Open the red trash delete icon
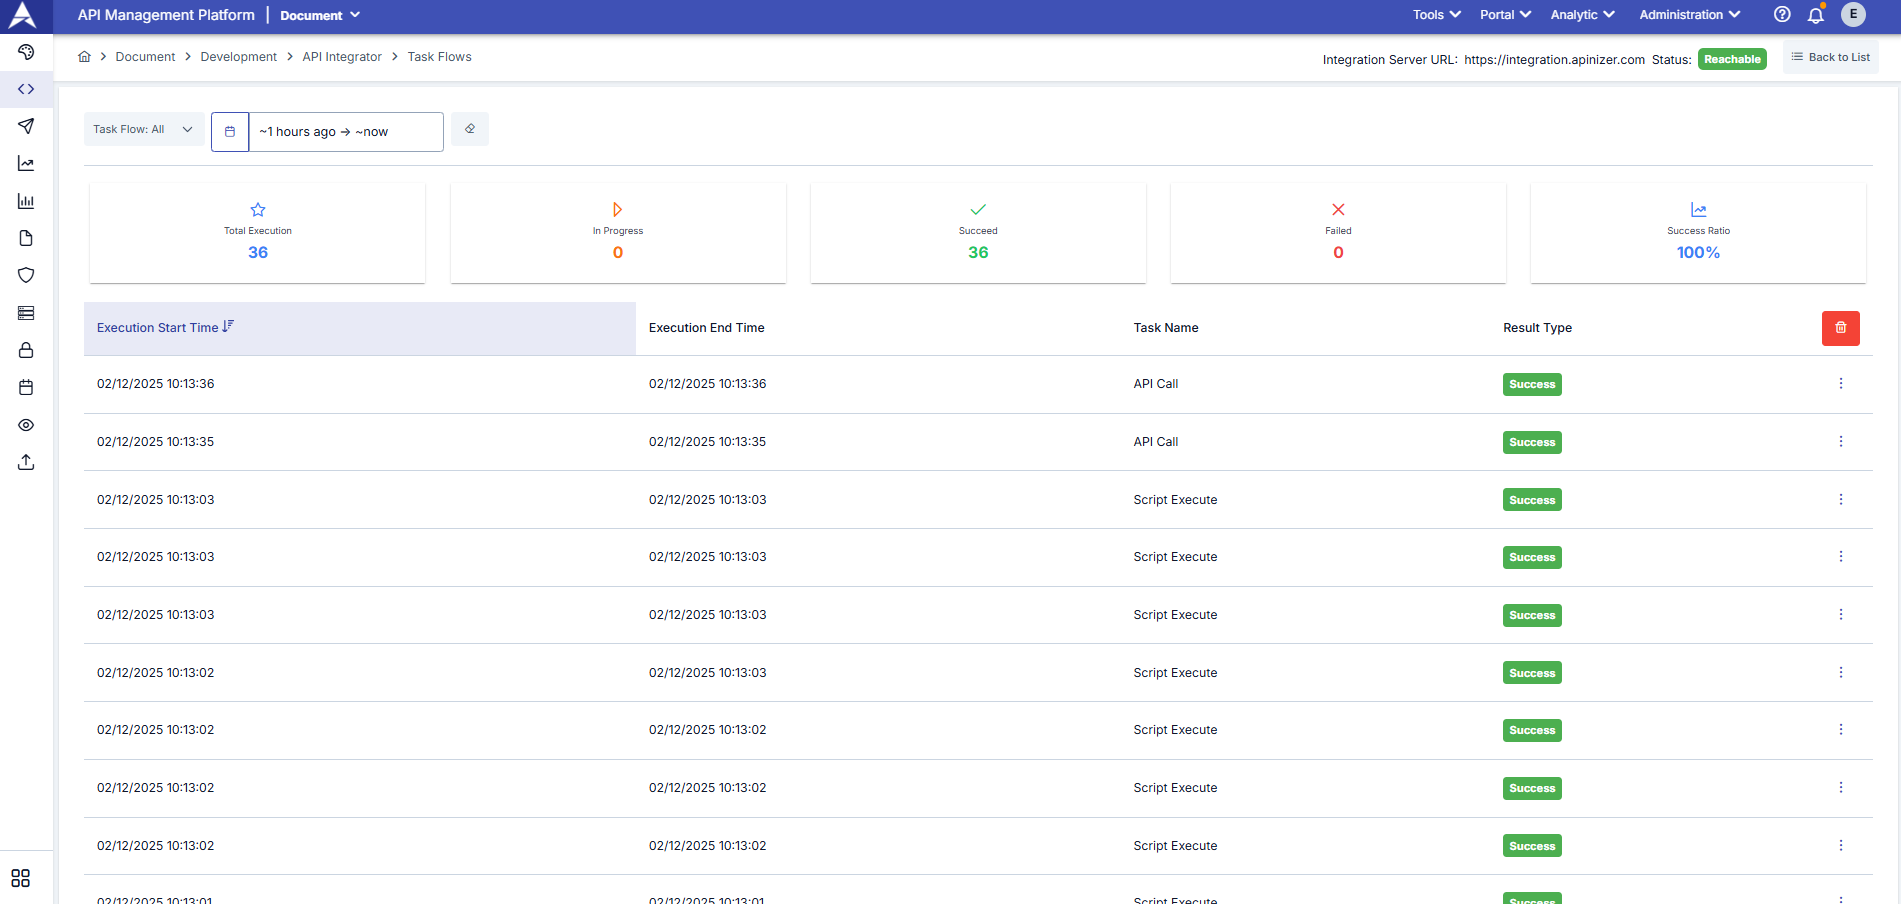Screen dimensions: 1901x904 click(1840, 328)
